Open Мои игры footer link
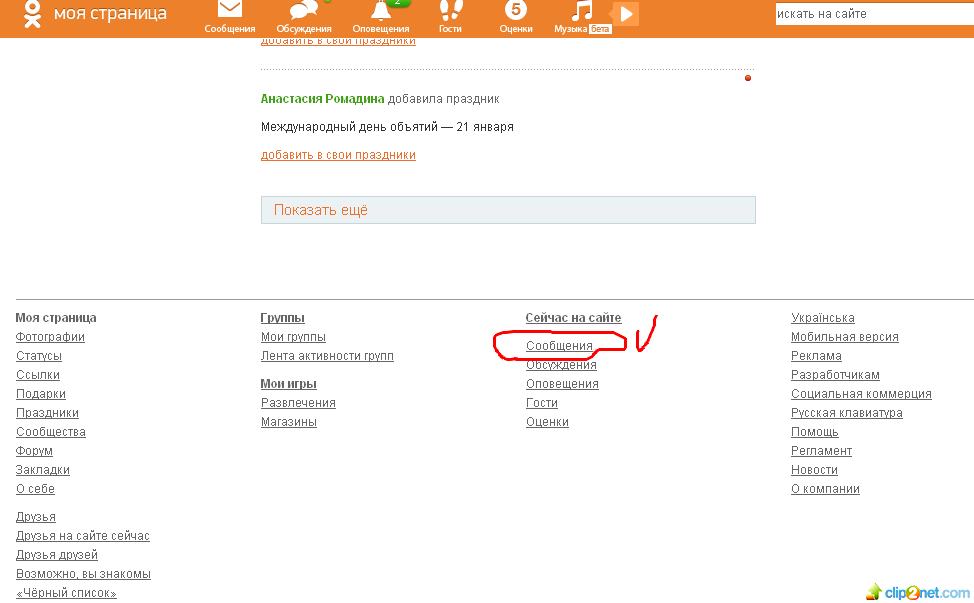974x603 pixels. tap(289, 384)
